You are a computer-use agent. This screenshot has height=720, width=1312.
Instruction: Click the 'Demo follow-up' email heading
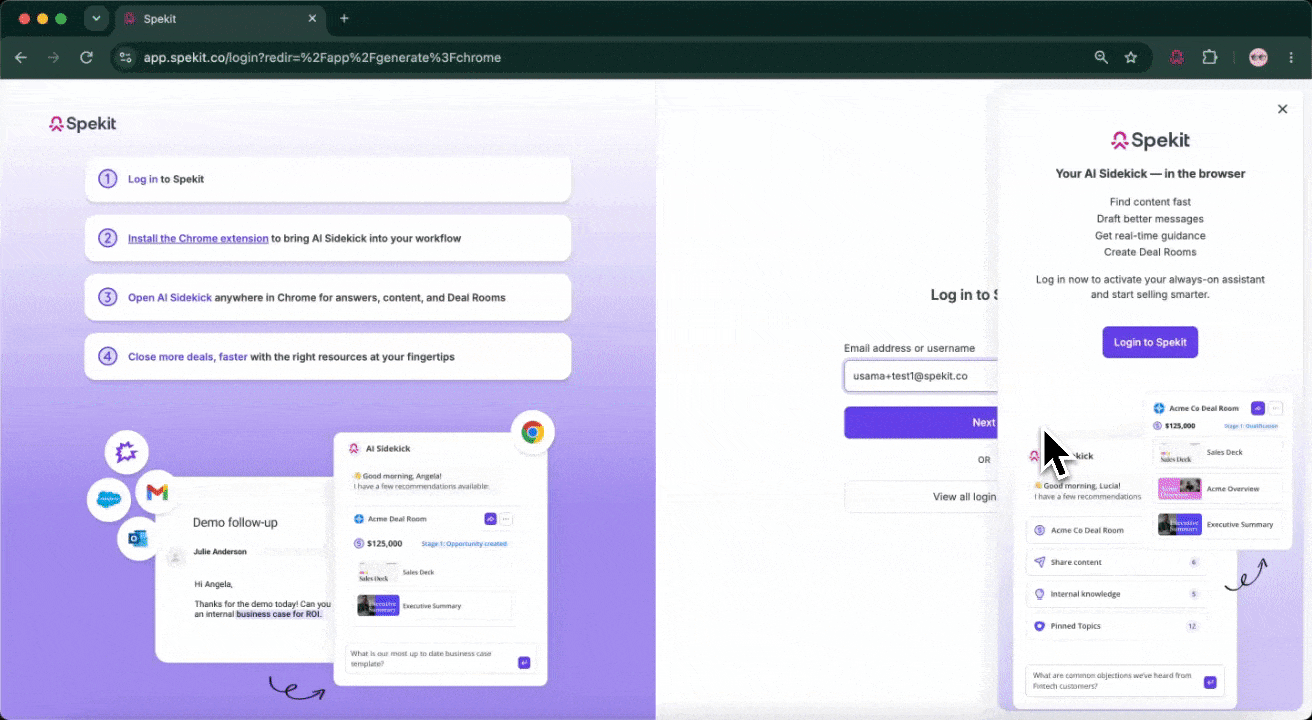coord(235,522)
